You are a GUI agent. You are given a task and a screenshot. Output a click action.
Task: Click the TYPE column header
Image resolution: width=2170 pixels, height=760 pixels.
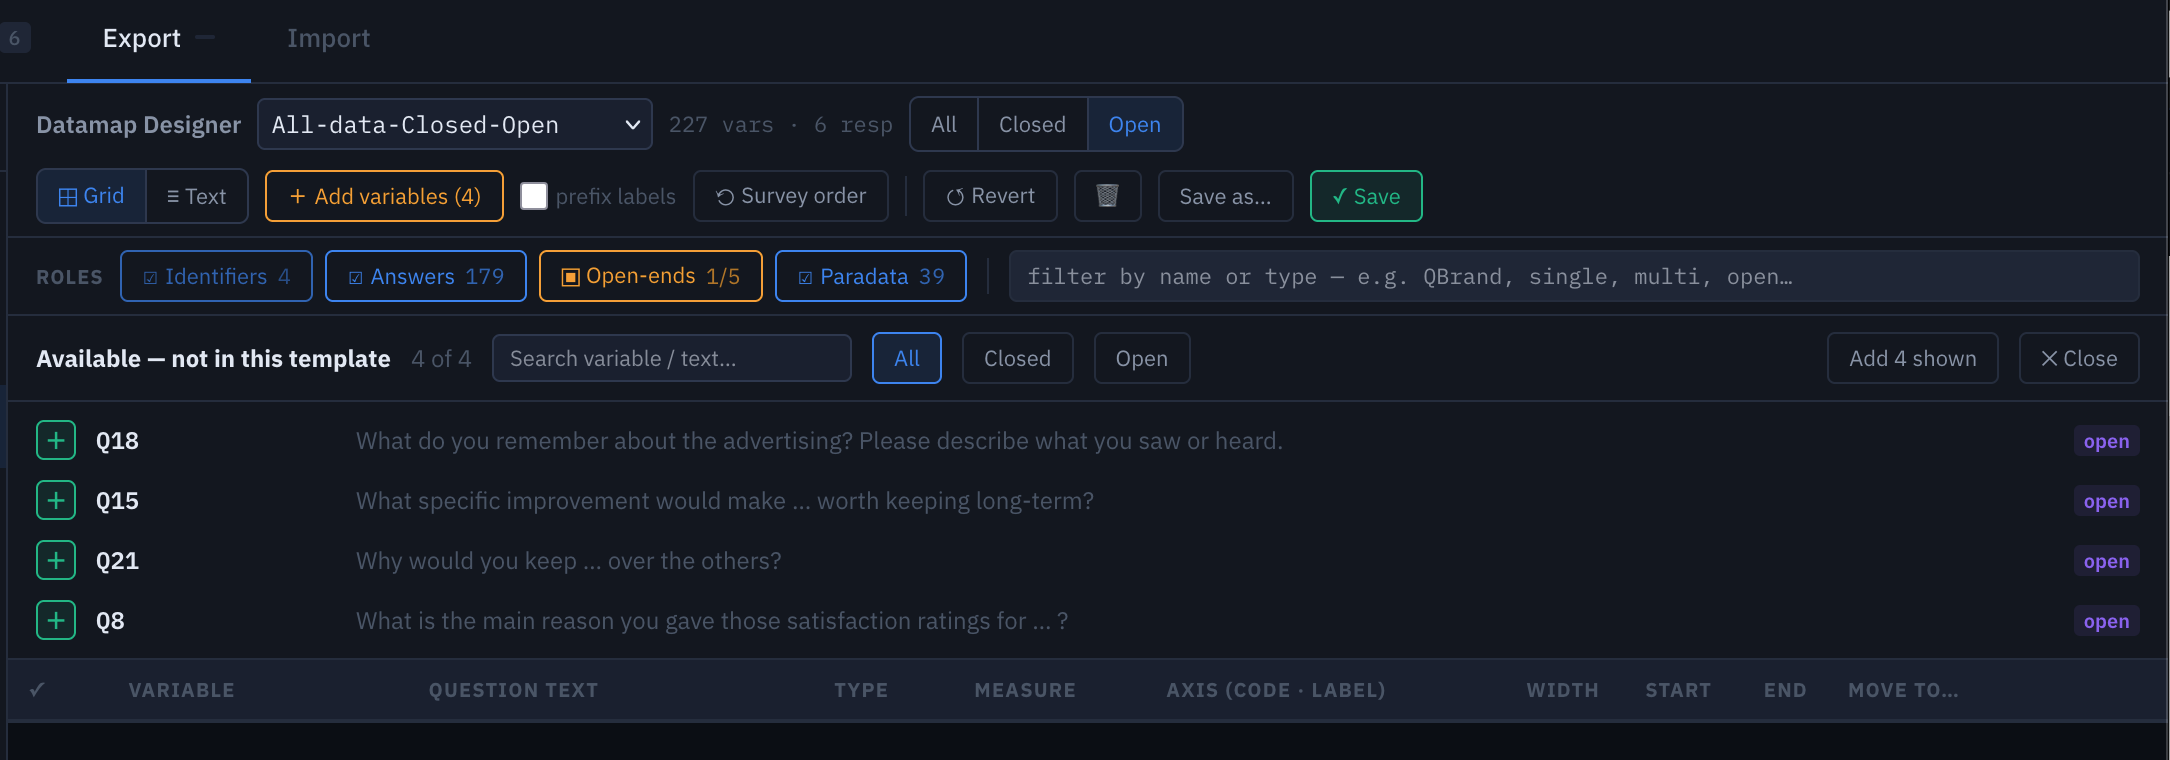click(x=861, y=690)
